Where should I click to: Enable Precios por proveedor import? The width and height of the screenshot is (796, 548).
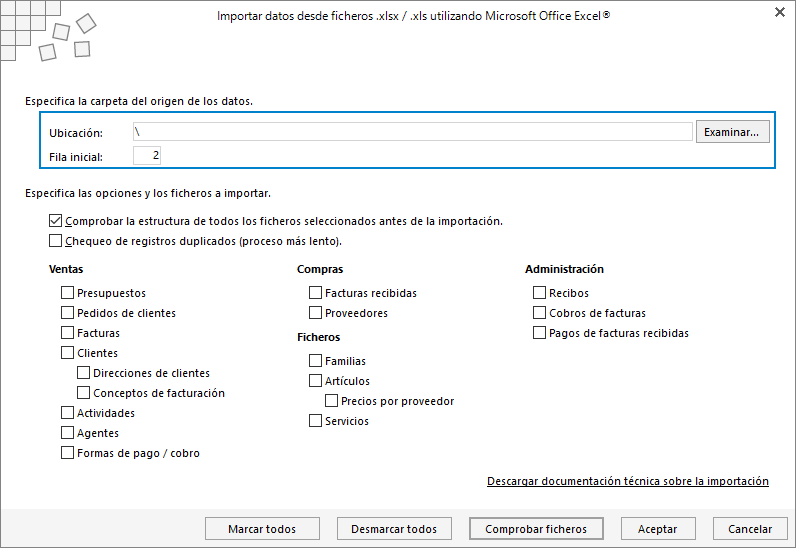[331, 401]
